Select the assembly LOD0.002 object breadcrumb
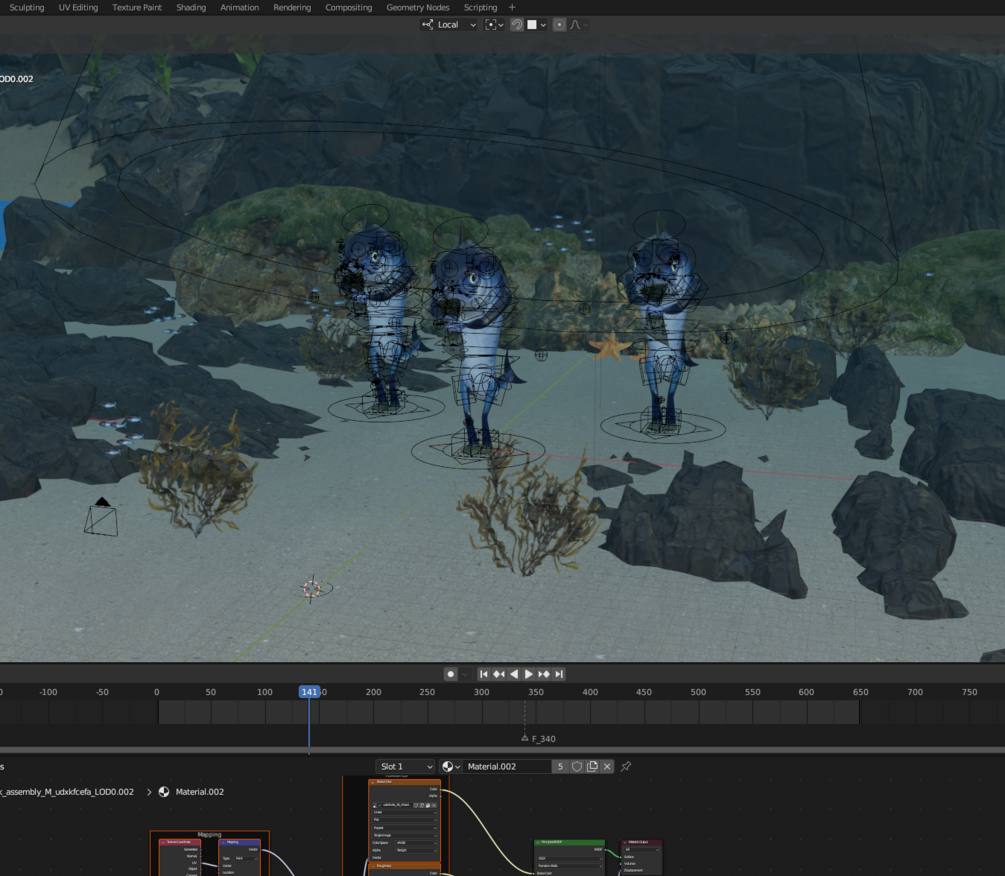This screenshot has height=876, width=1005. click(67, 792)
